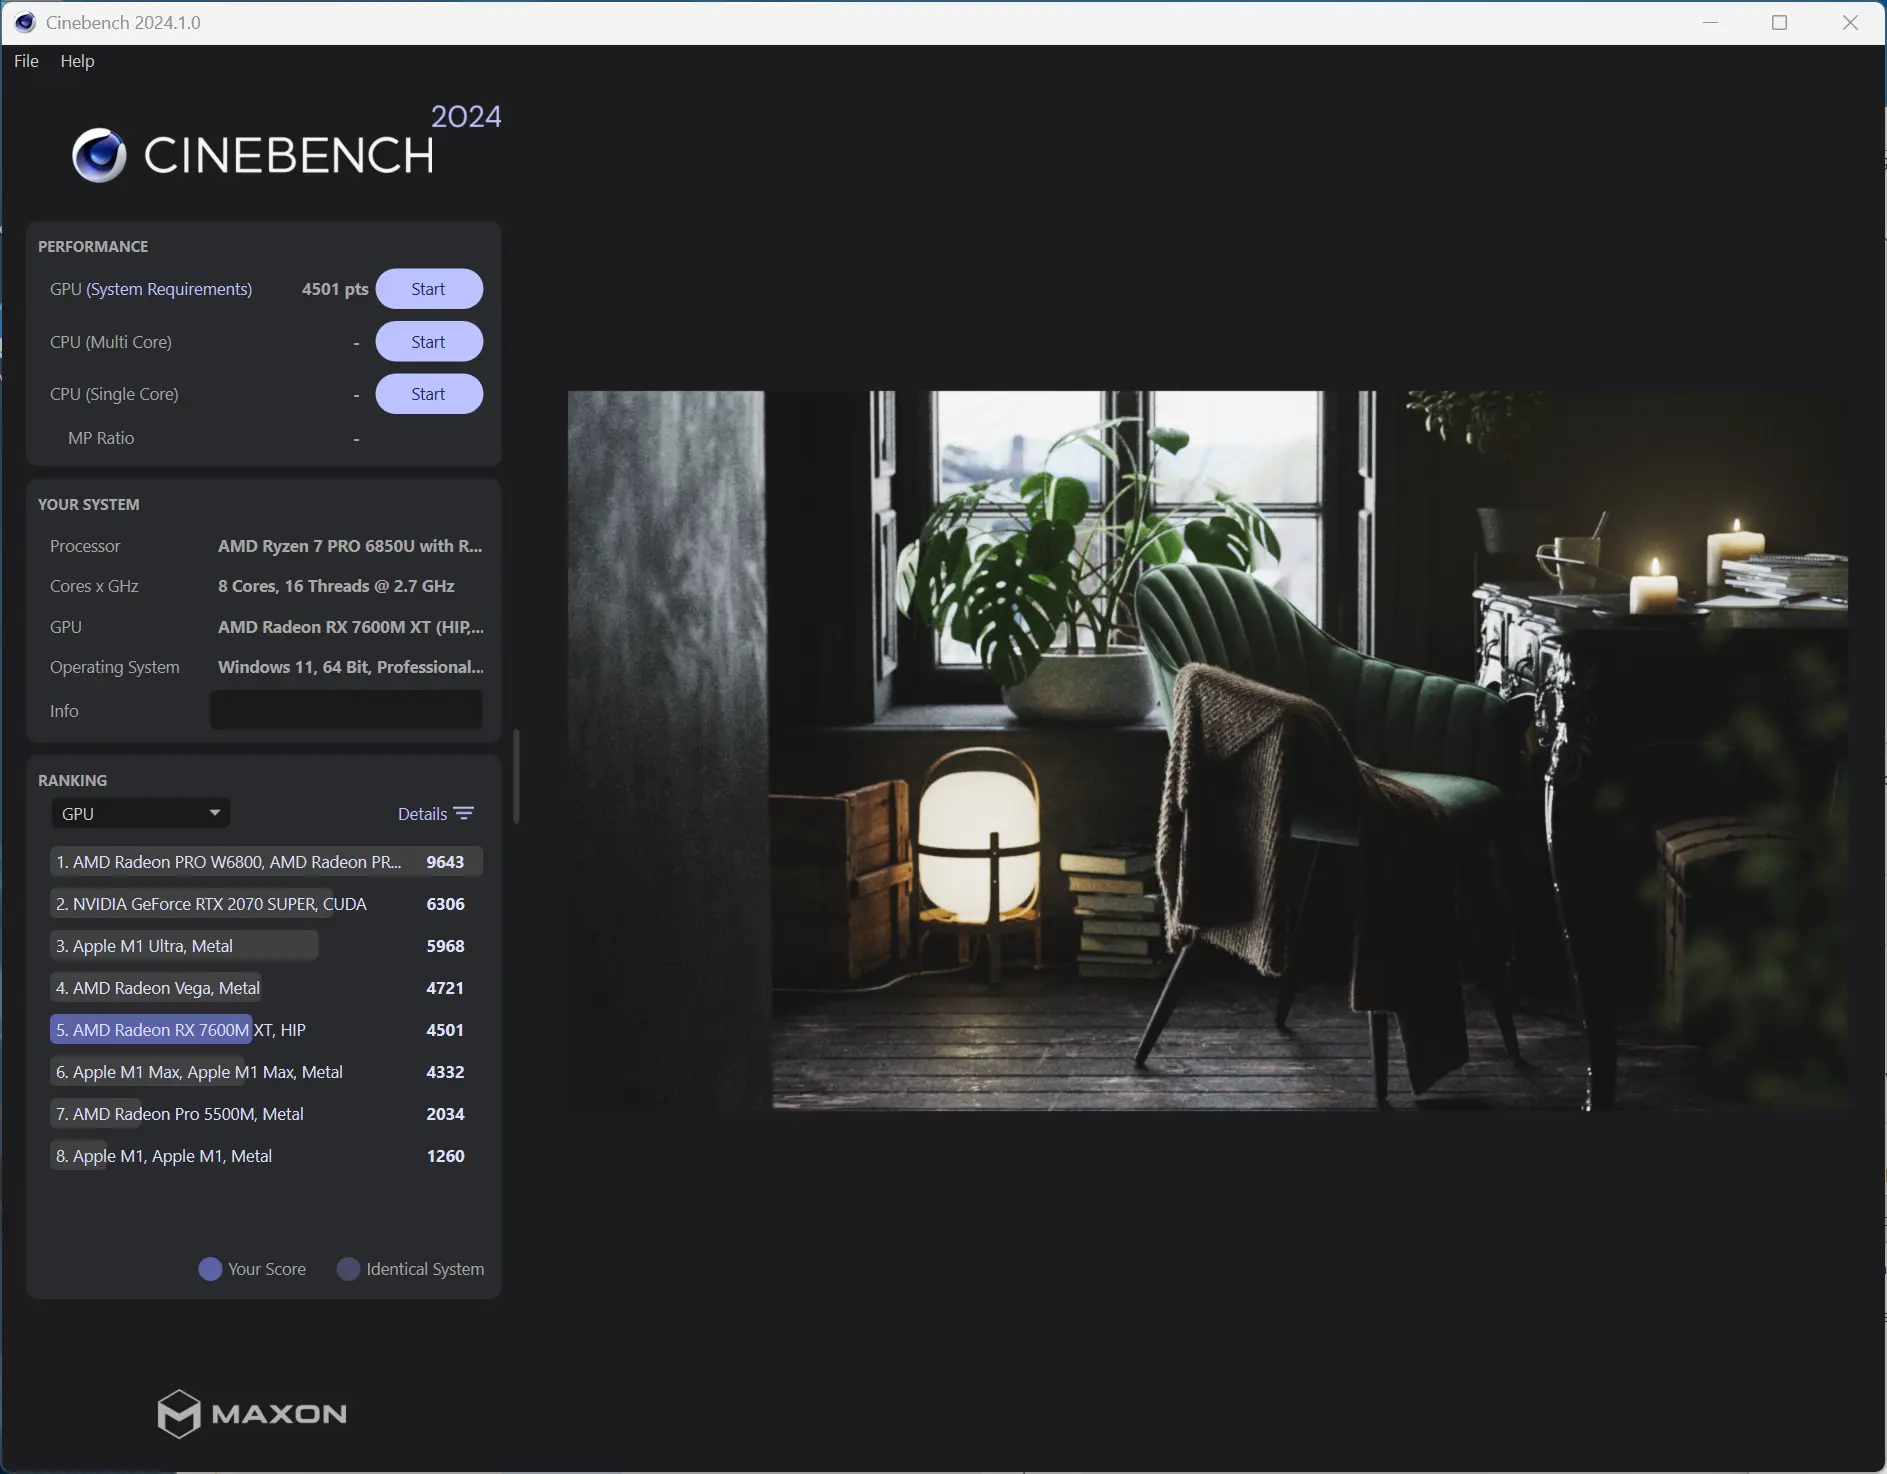Select the AMD Radeon RX 7600M XT entry
The image size is (1887, 1474).
266,1030
